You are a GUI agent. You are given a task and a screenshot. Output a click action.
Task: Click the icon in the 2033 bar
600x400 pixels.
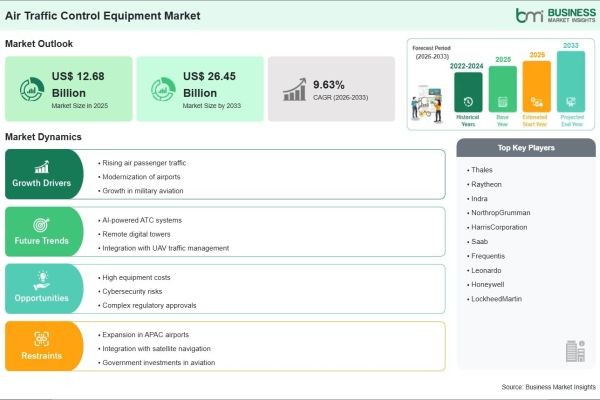tap(571, 102)
